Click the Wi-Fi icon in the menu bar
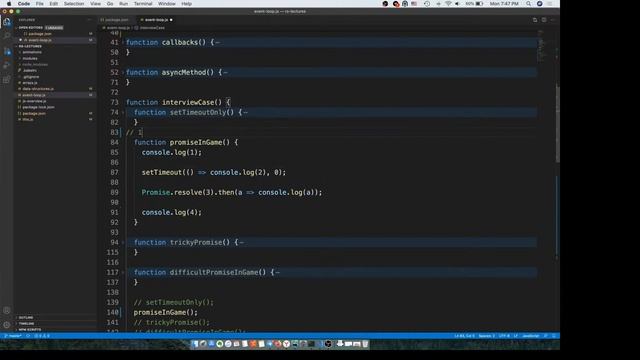The width and height of the screenshot is (640, 360). coord(448,4)
